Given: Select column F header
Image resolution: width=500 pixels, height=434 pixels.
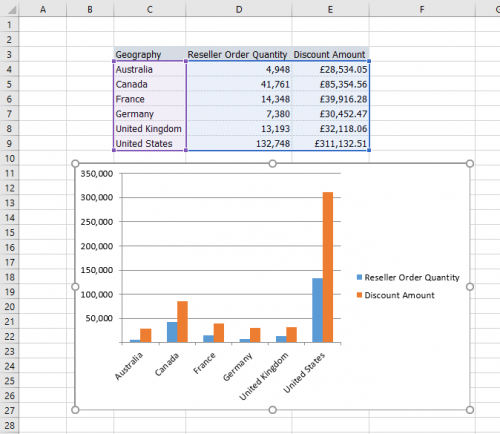Looking at the screenshot, I should click(x=422, y=9).
